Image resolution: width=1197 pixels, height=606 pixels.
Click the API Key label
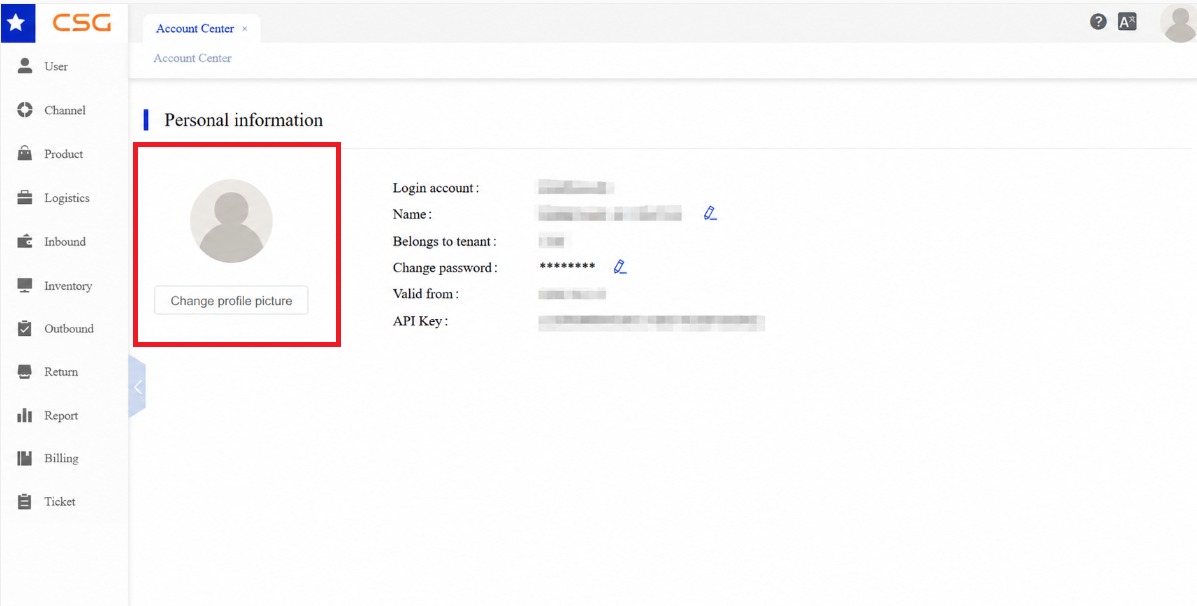(420, 321)
